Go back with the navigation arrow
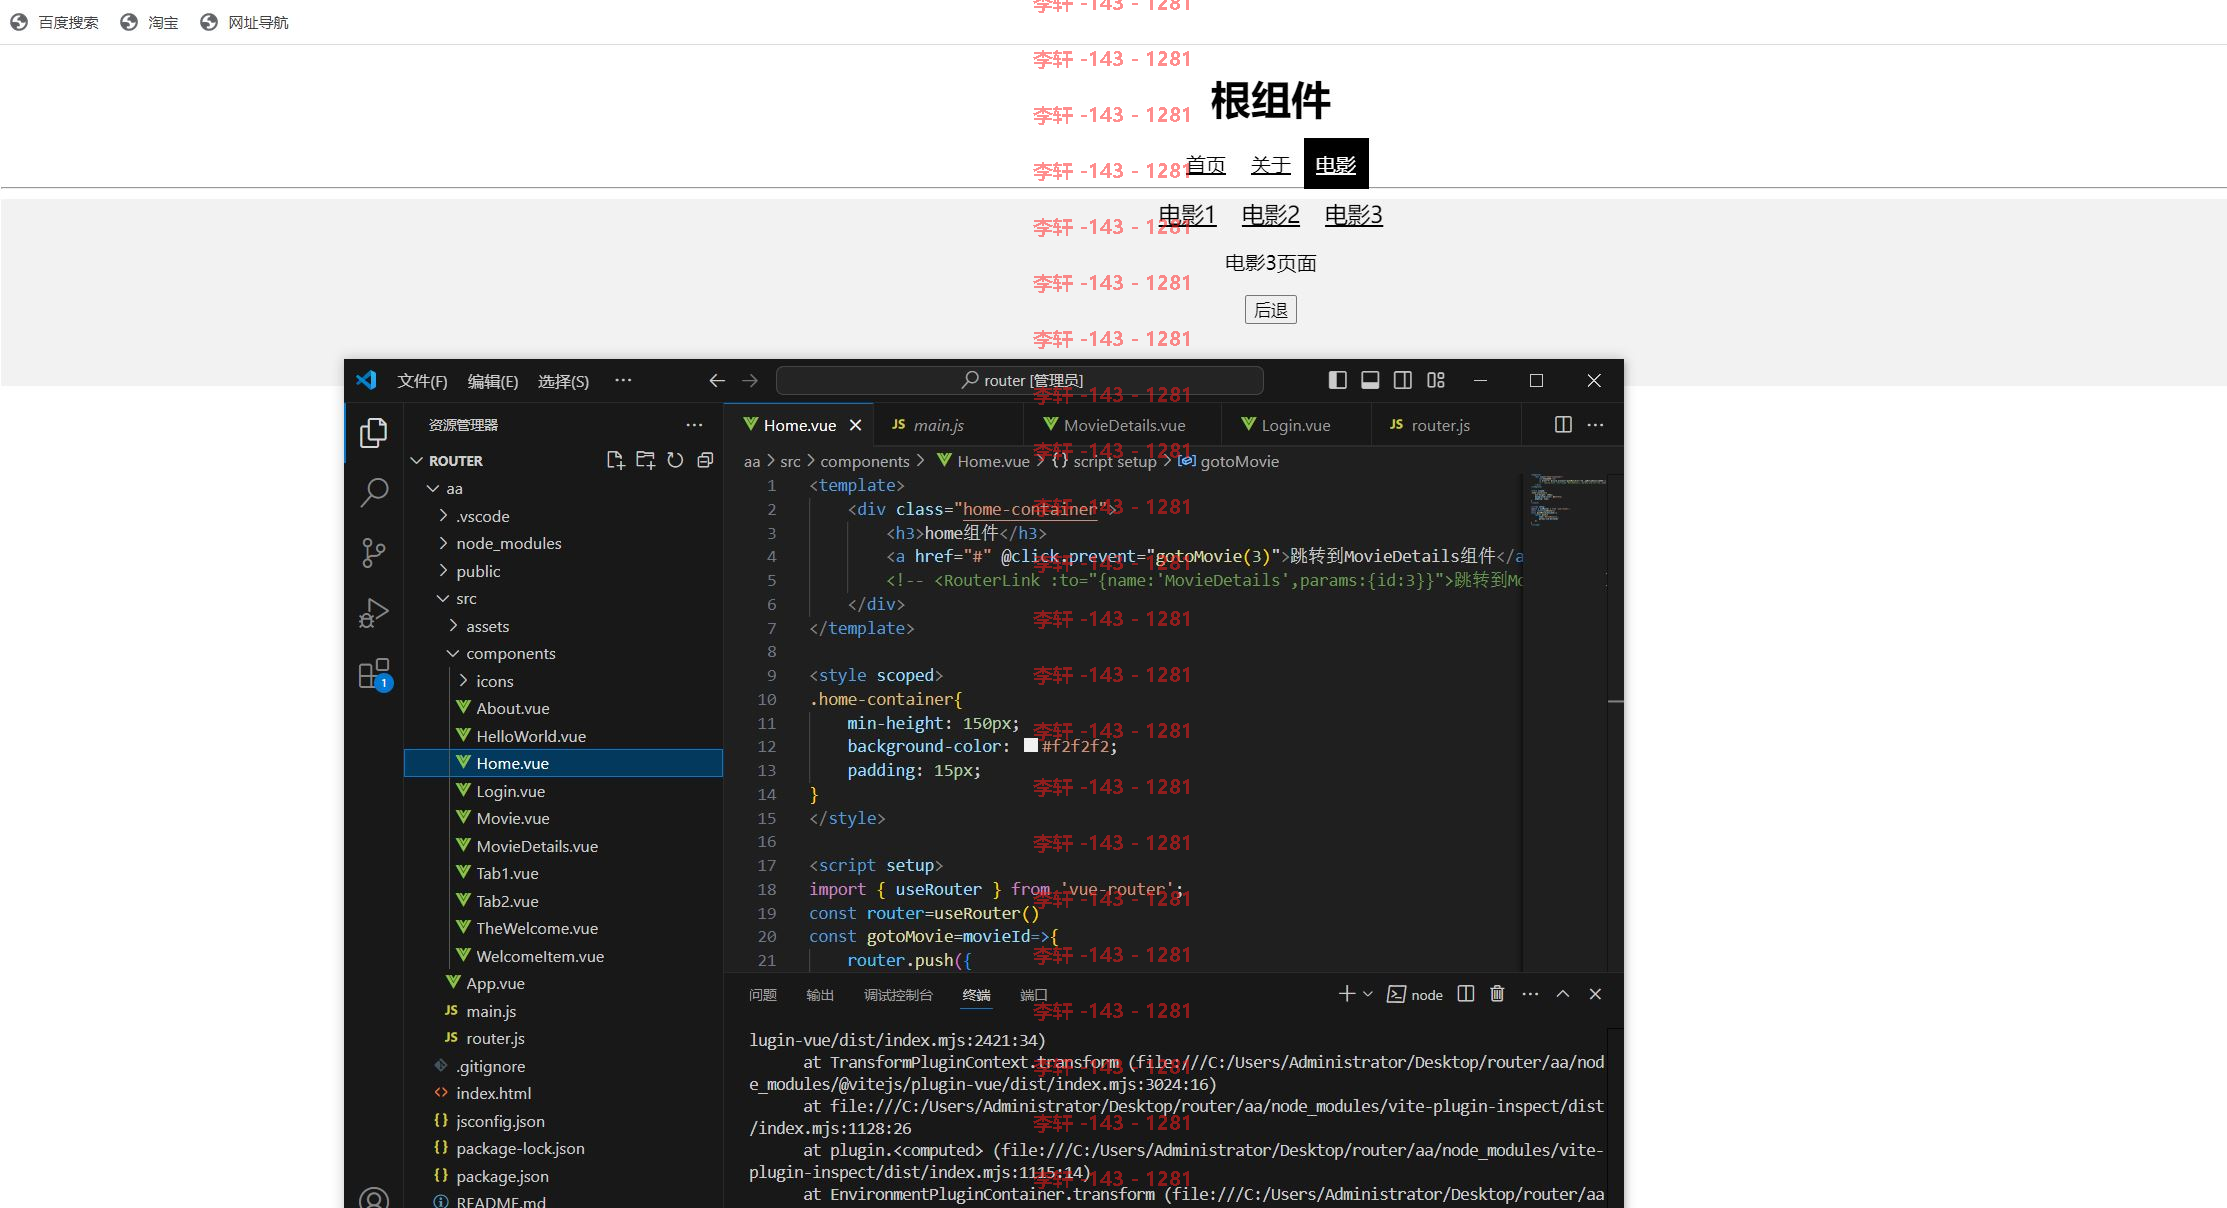 click(717, 381)
